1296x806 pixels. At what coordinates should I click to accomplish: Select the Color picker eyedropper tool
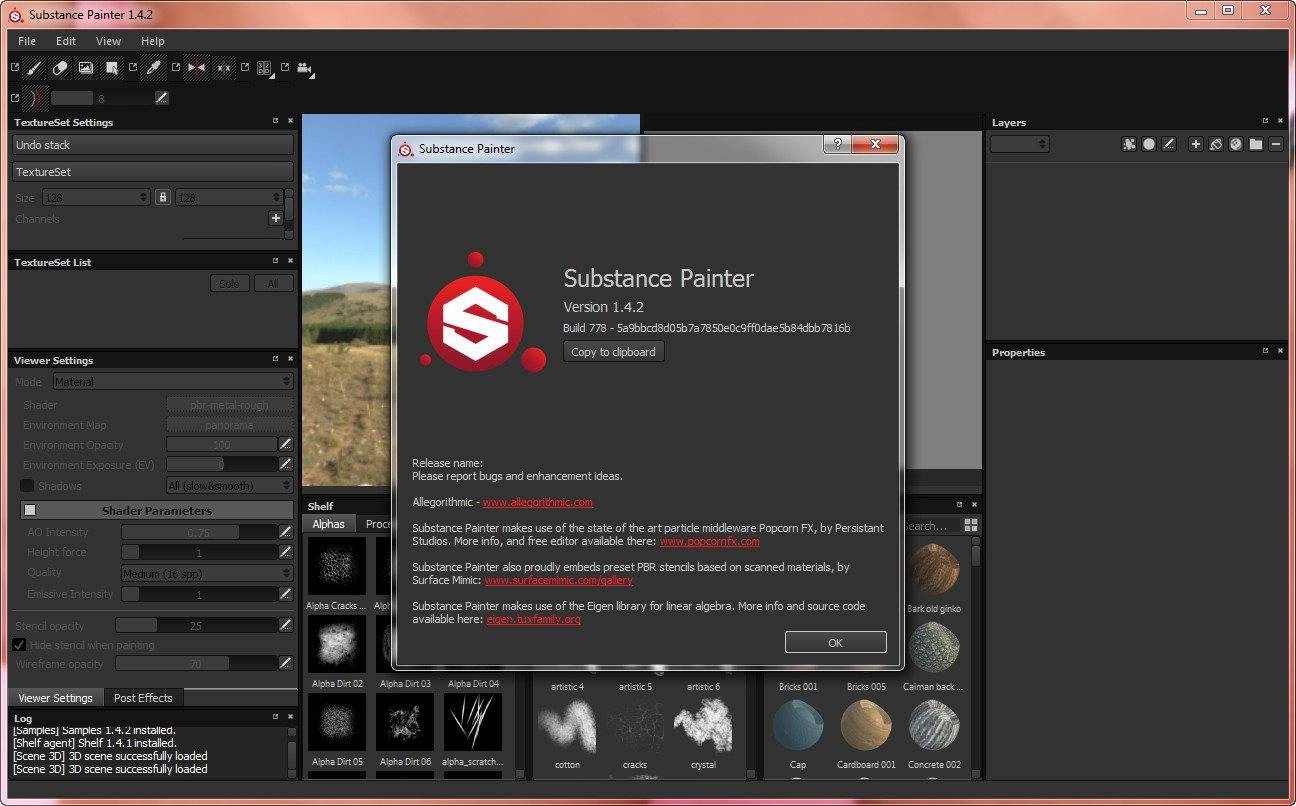click(x=153, y=68)
